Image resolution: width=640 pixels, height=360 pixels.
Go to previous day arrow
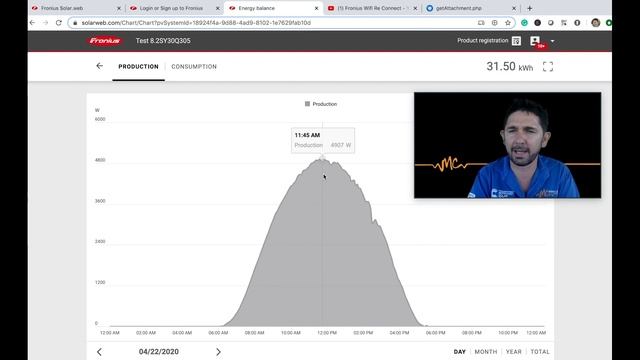tap(99, 352)
